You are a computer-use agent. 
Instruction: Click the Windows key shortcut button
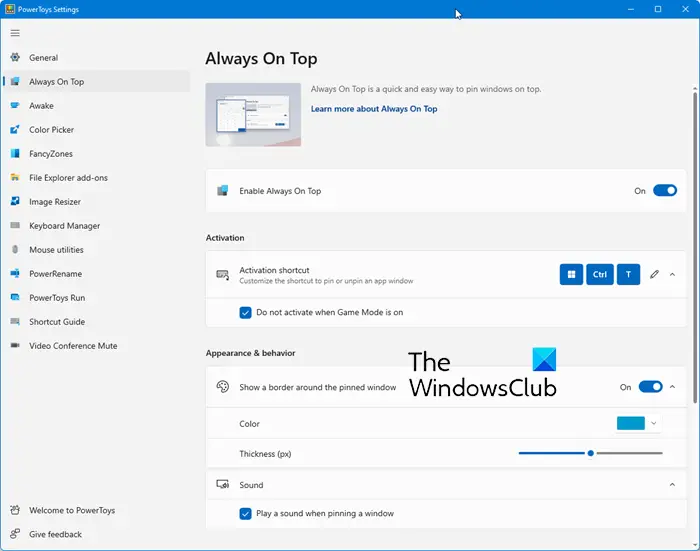click(x=571, y=274)
